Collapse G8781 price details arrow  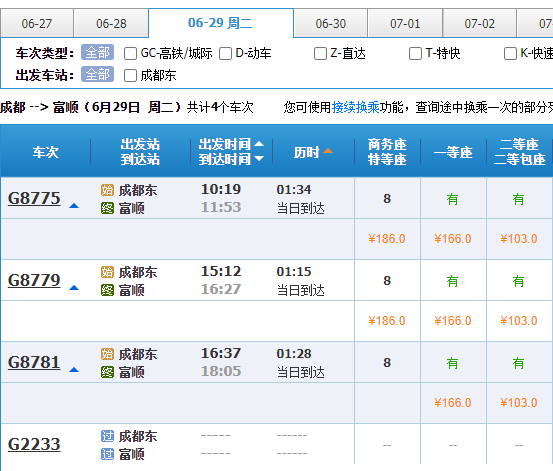coord(74,370)
